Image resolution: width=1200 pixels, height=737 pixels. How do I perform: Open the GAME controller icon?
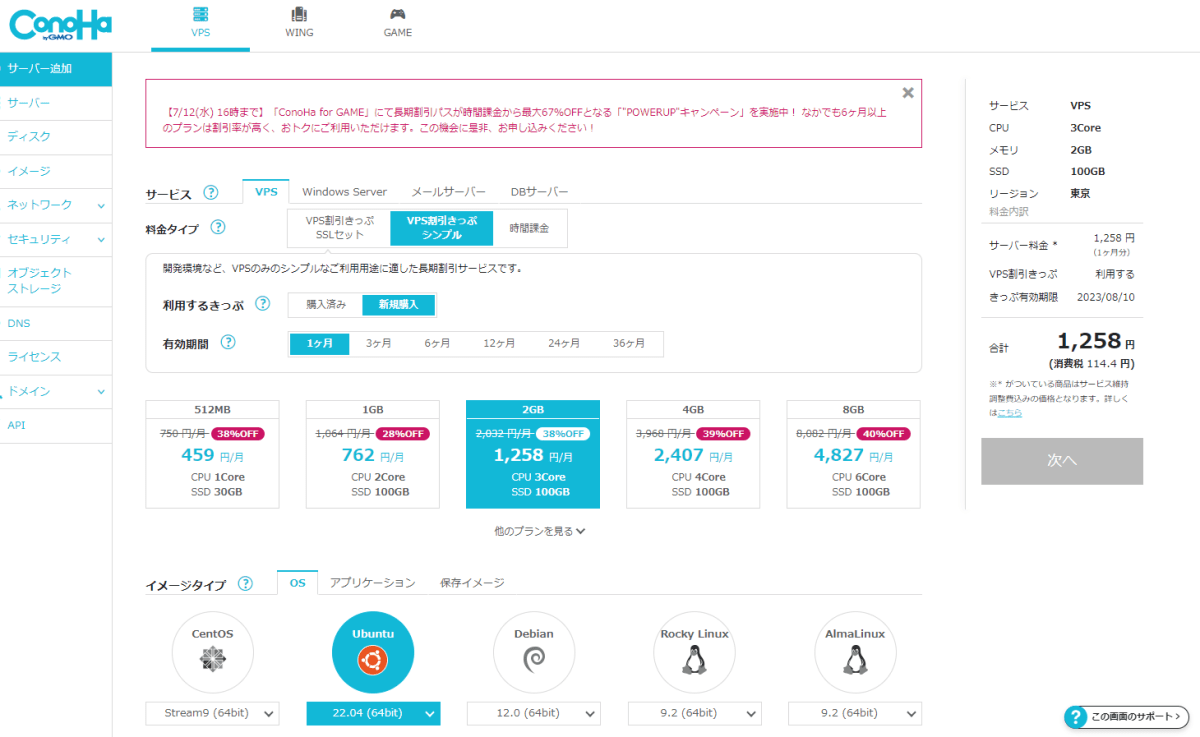(x=398, y=14)
